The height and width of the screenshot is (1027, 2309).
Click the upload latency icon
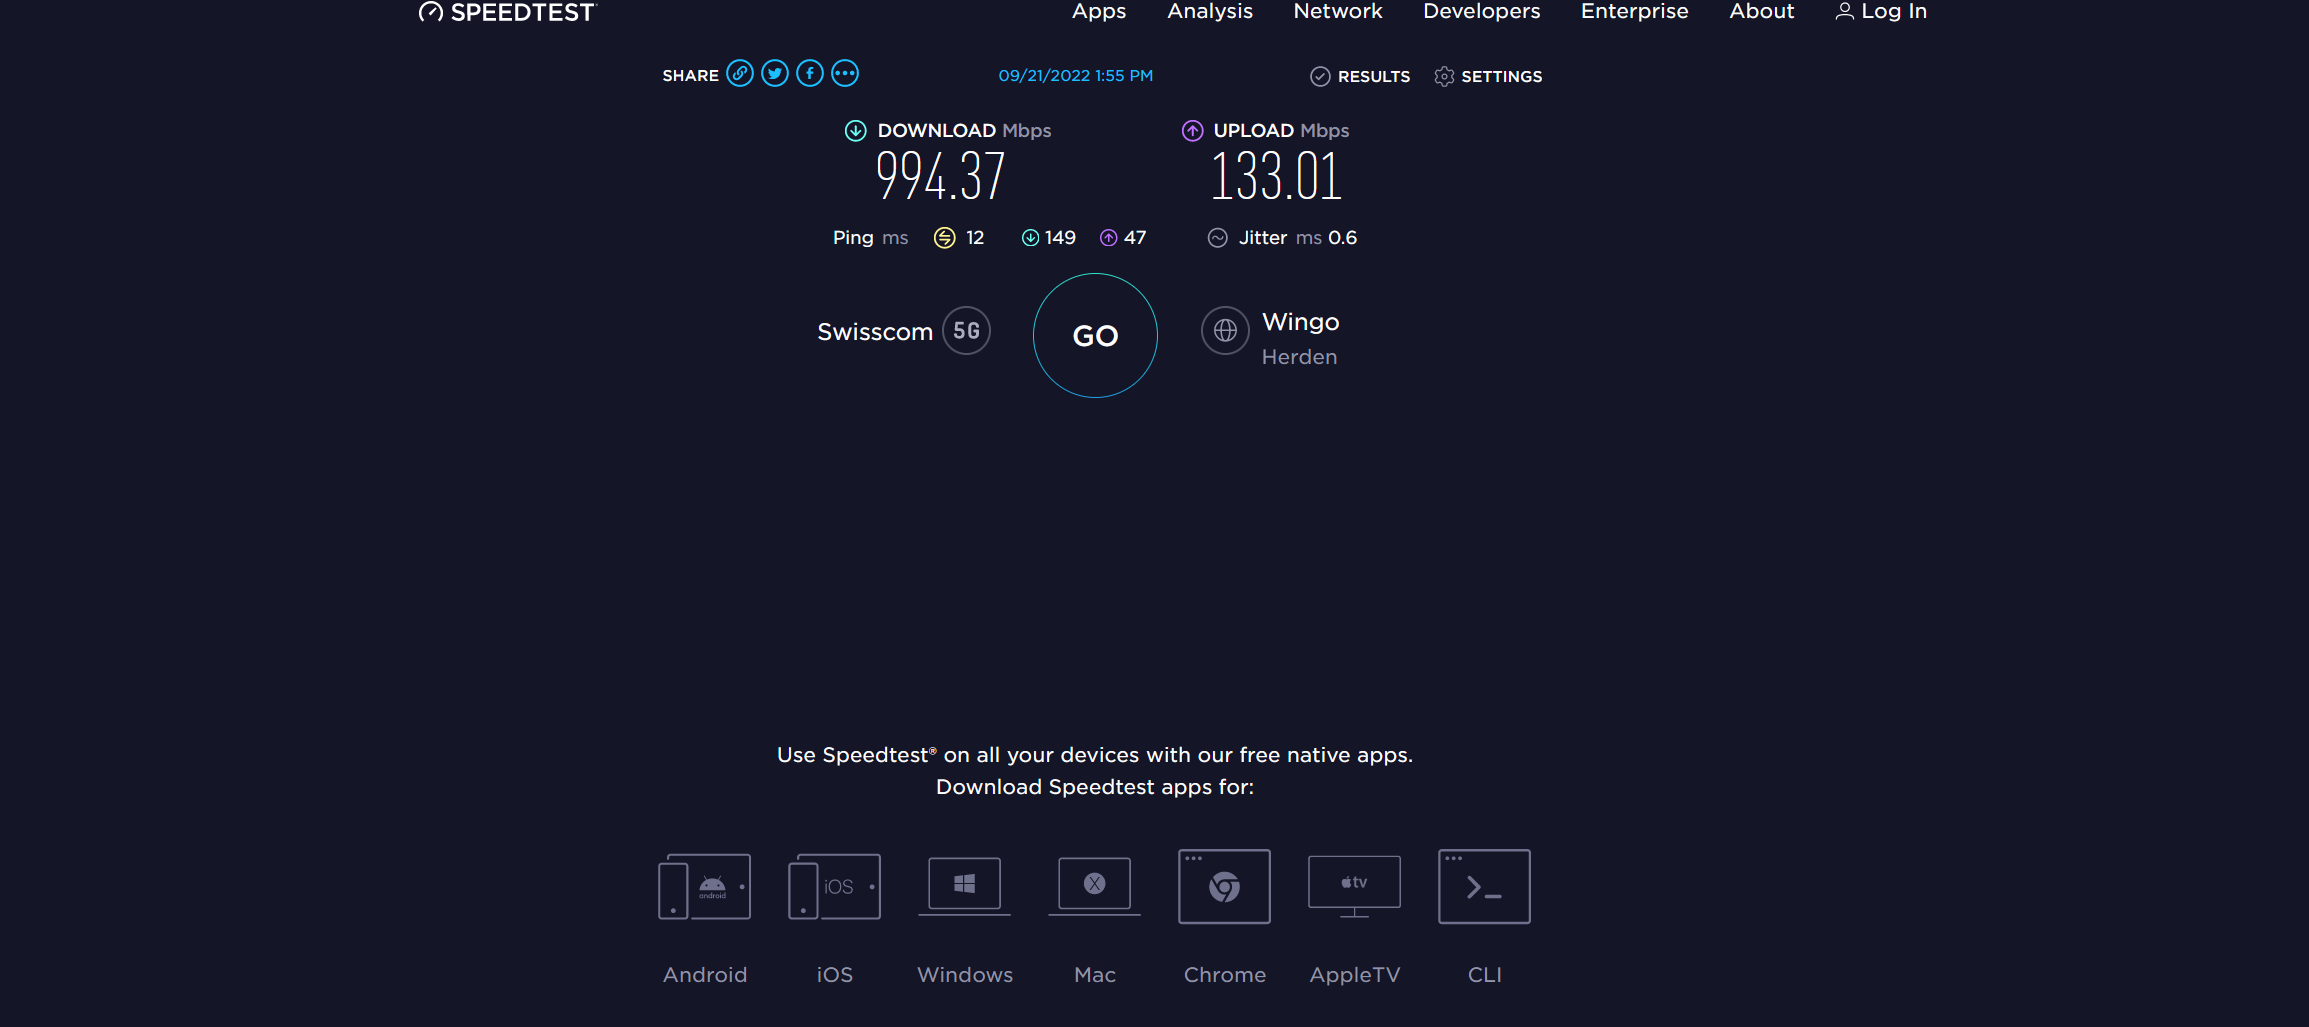click(1108, 238)
